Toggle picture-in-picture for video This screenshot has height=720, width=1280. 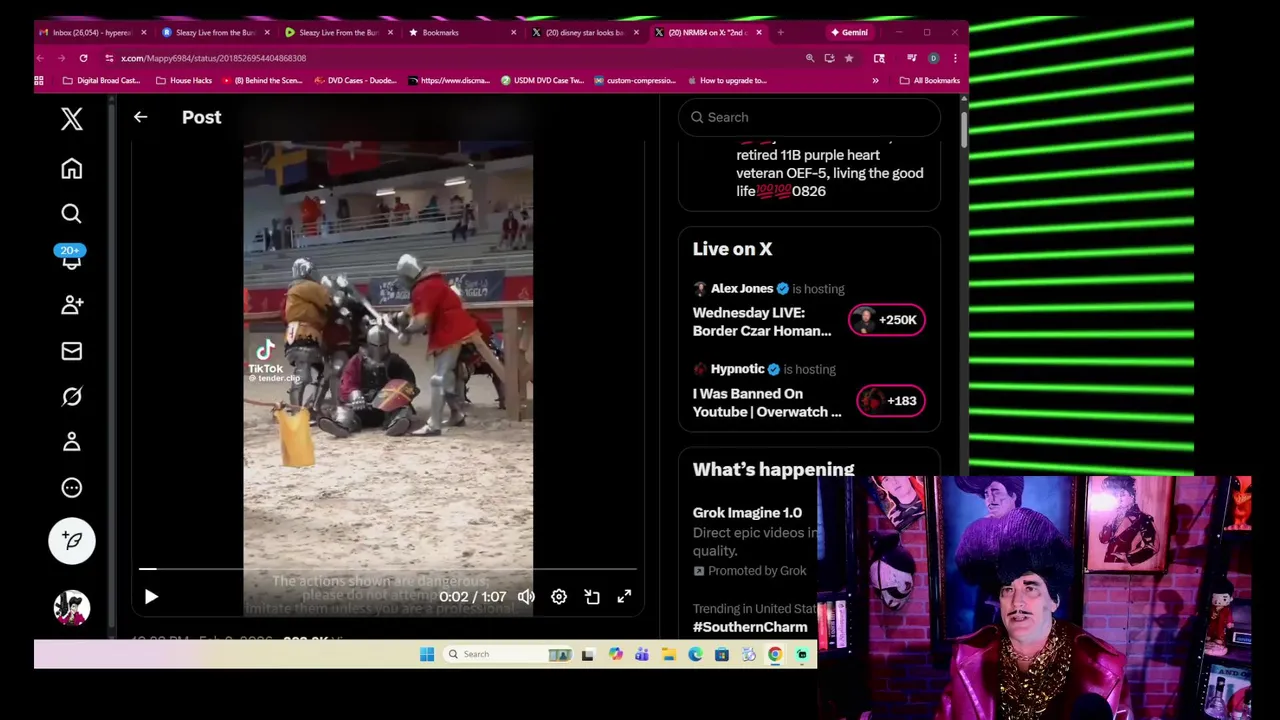click(592, 597)
